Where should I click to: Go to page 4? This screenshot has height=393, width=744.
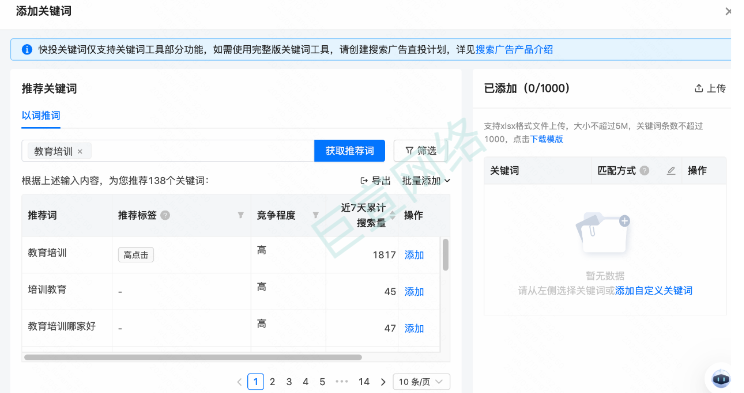[x=306, y=382]
